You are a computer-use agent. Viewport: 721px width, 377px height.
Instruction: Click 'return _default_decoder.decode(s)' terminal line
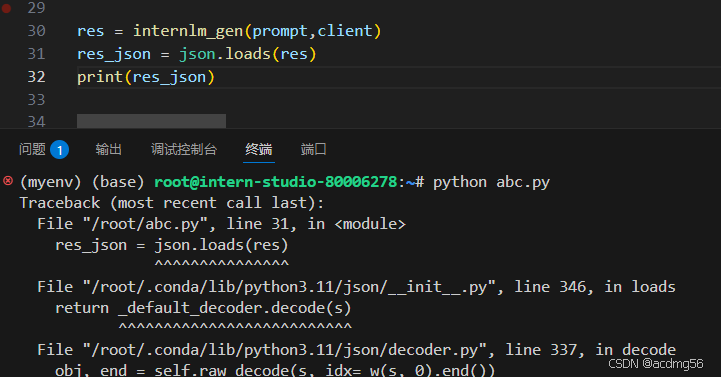click(203, 308)
